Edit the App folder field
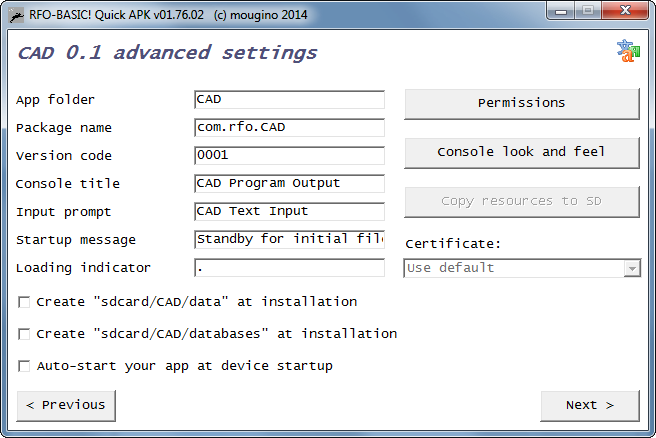 [x=290, y=100]
